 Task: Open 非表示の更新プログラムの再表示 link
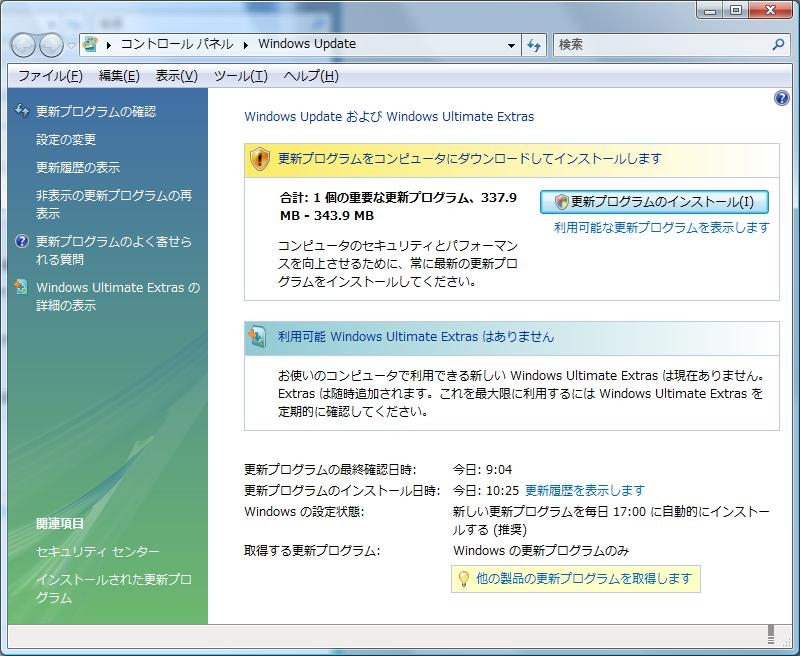coord(114,204)
